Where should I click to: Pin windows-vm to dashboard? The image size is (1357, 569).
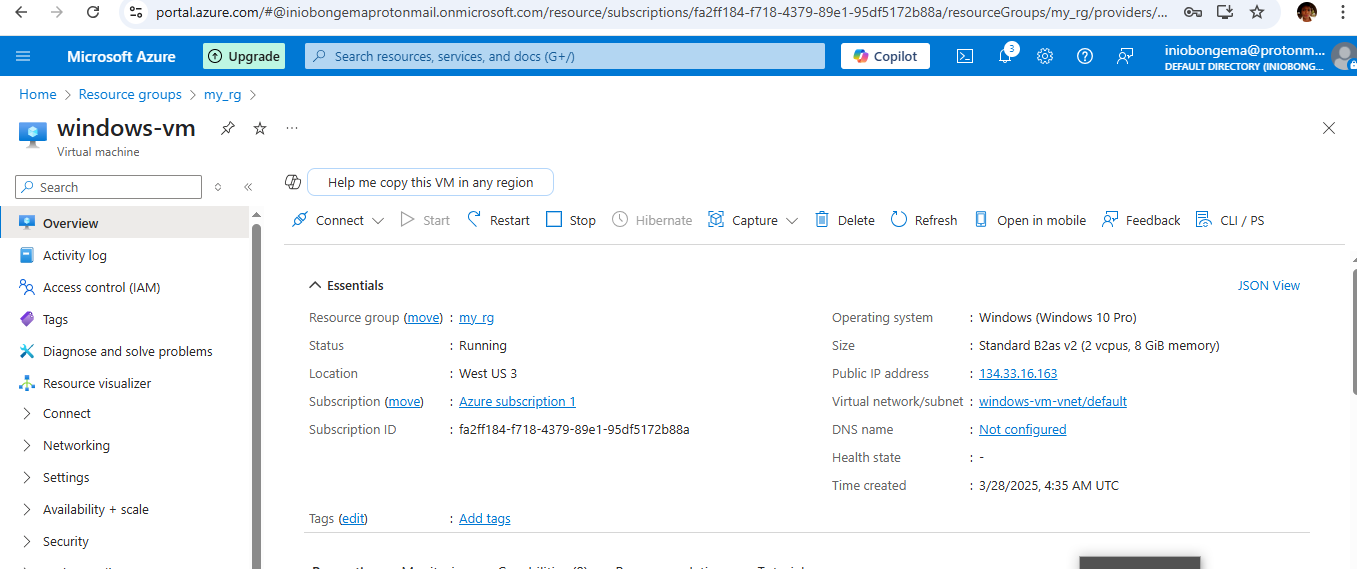tap(228, 128)
